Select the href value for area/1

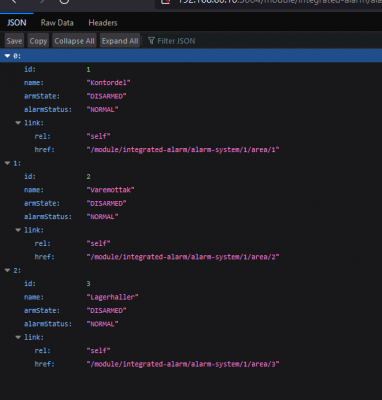[x=183, y=150]
